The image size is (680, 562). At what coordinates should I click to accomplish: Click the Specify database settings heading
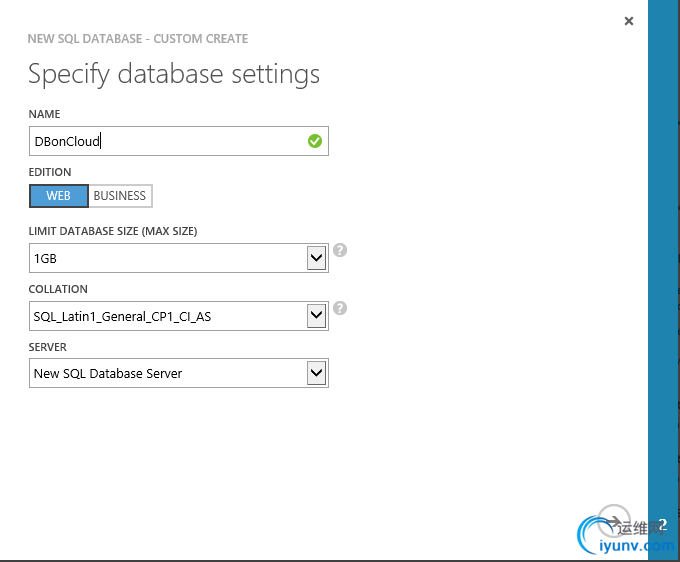tap(174, 74)
